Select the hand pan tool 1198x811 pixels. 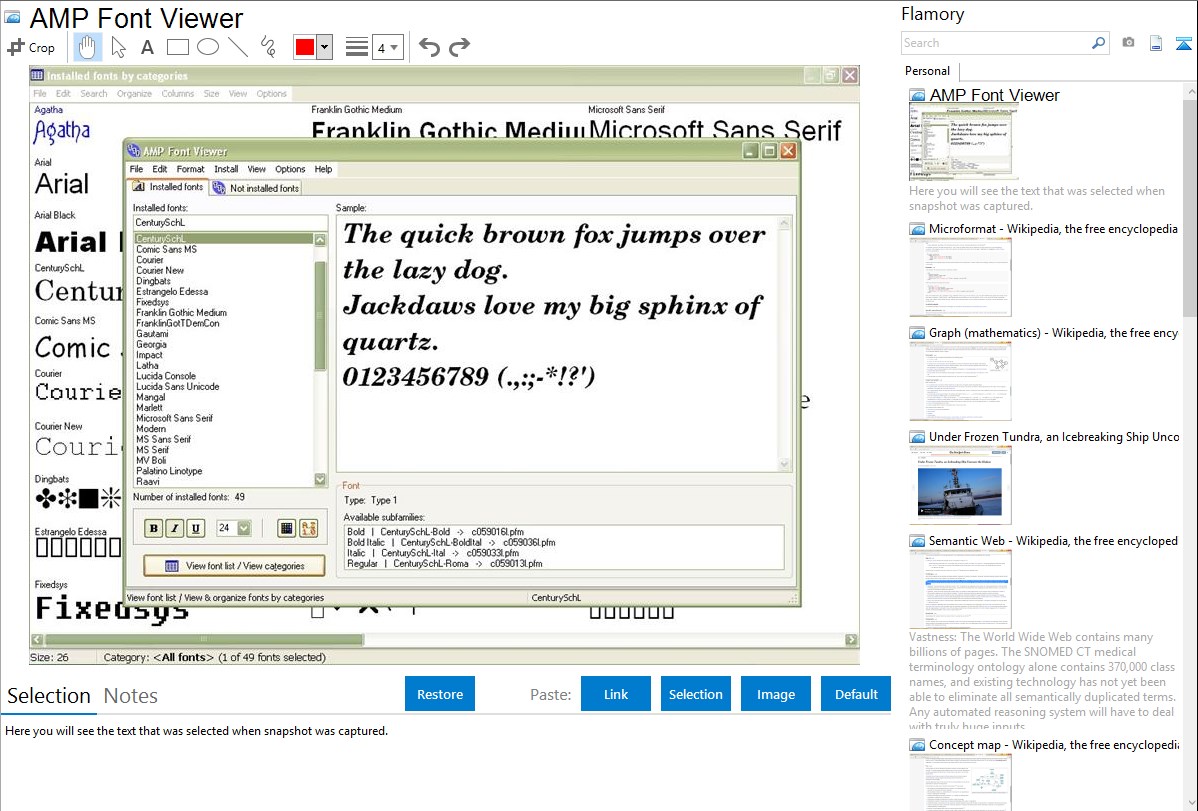click(87, 47)
